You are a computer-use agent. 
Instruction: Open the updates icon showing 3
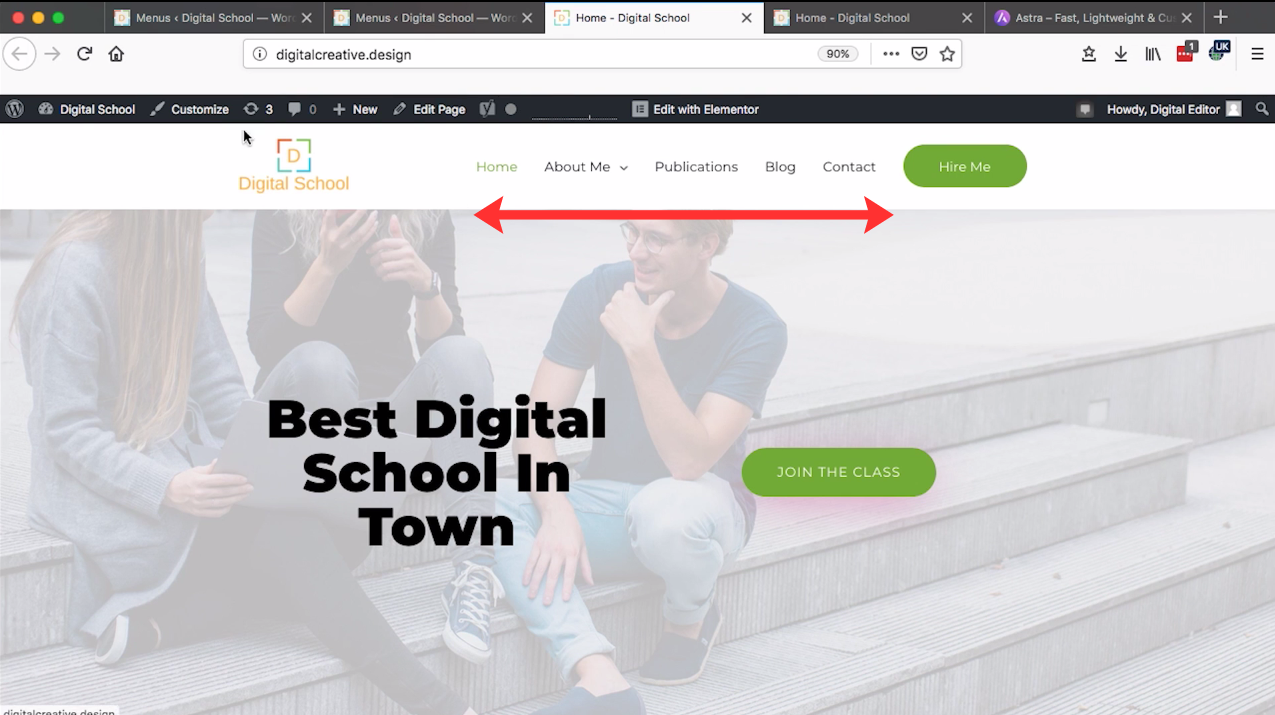[x=258, y=109]
